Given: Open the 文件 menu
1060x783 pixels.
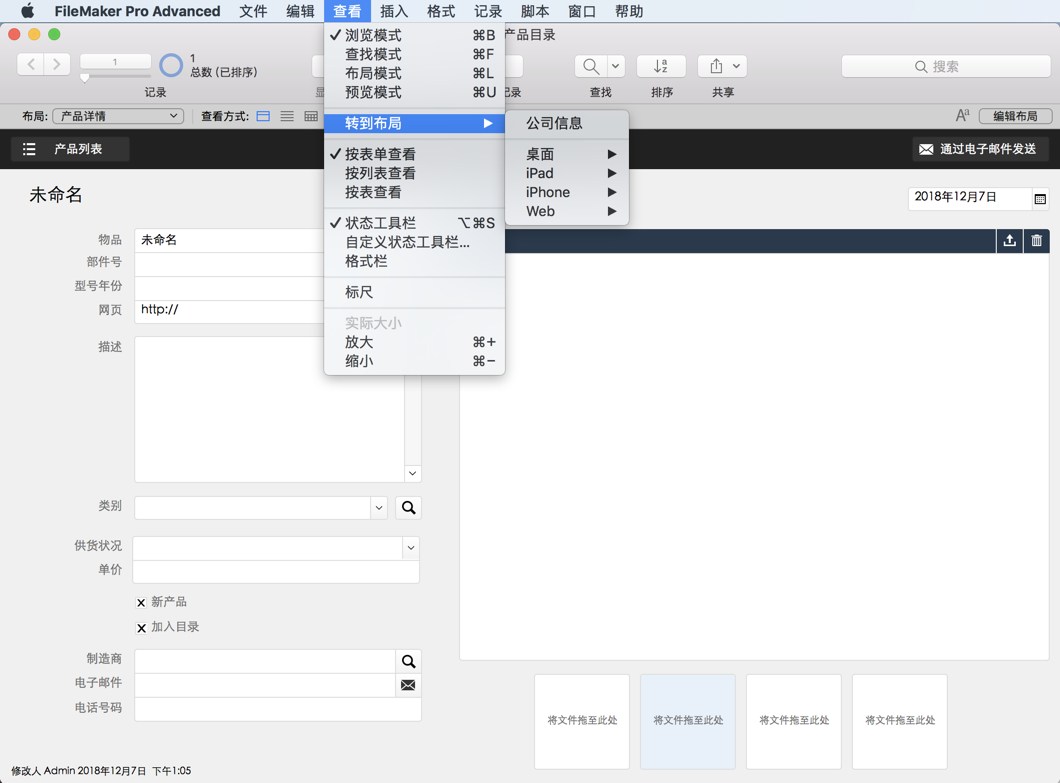Looking at the screenshot, I should click(x=254, y=11).
